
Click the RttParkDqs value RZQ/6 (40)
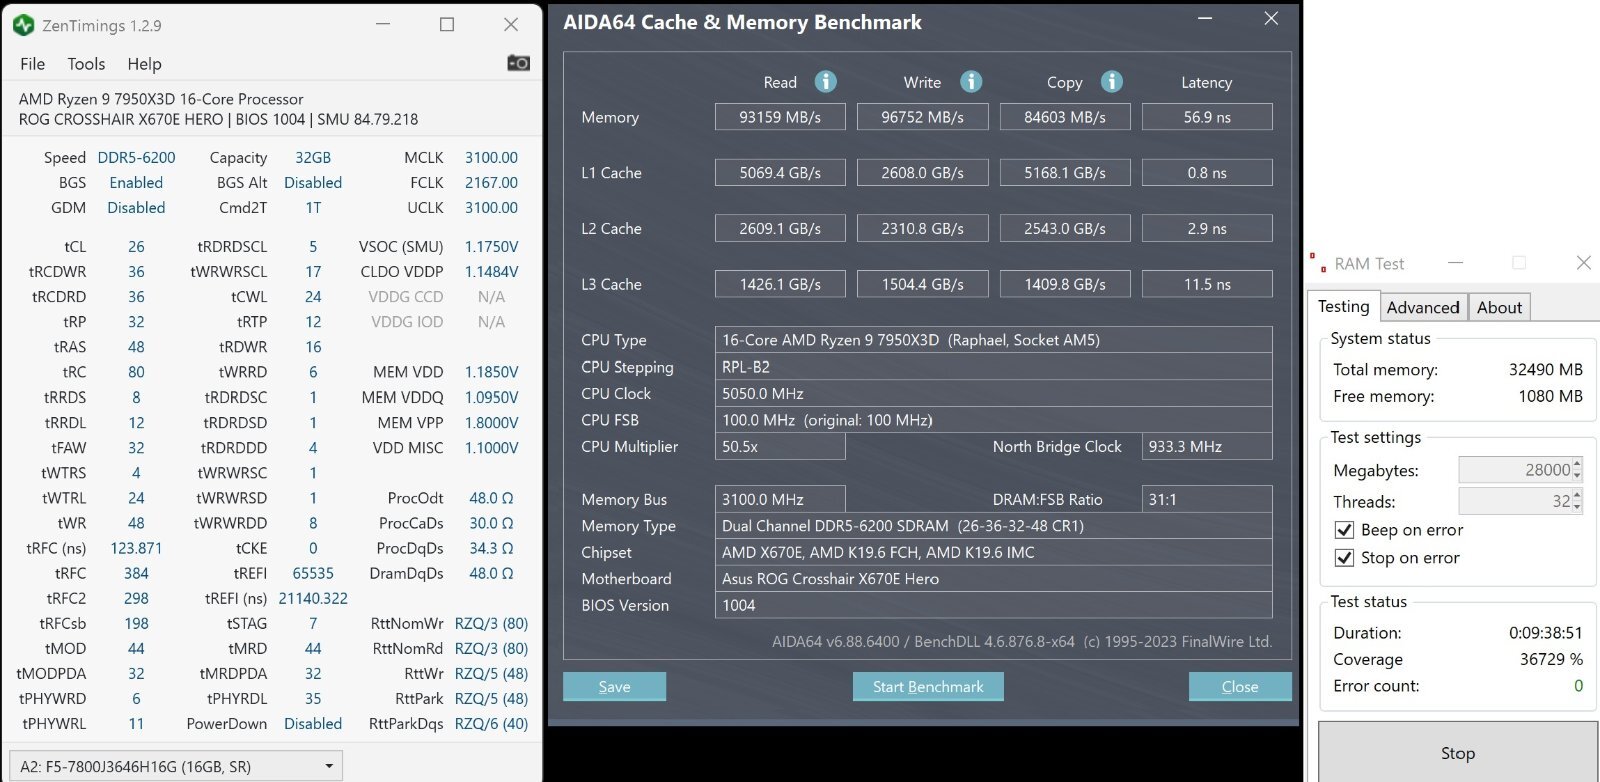(x=491, y=724)
